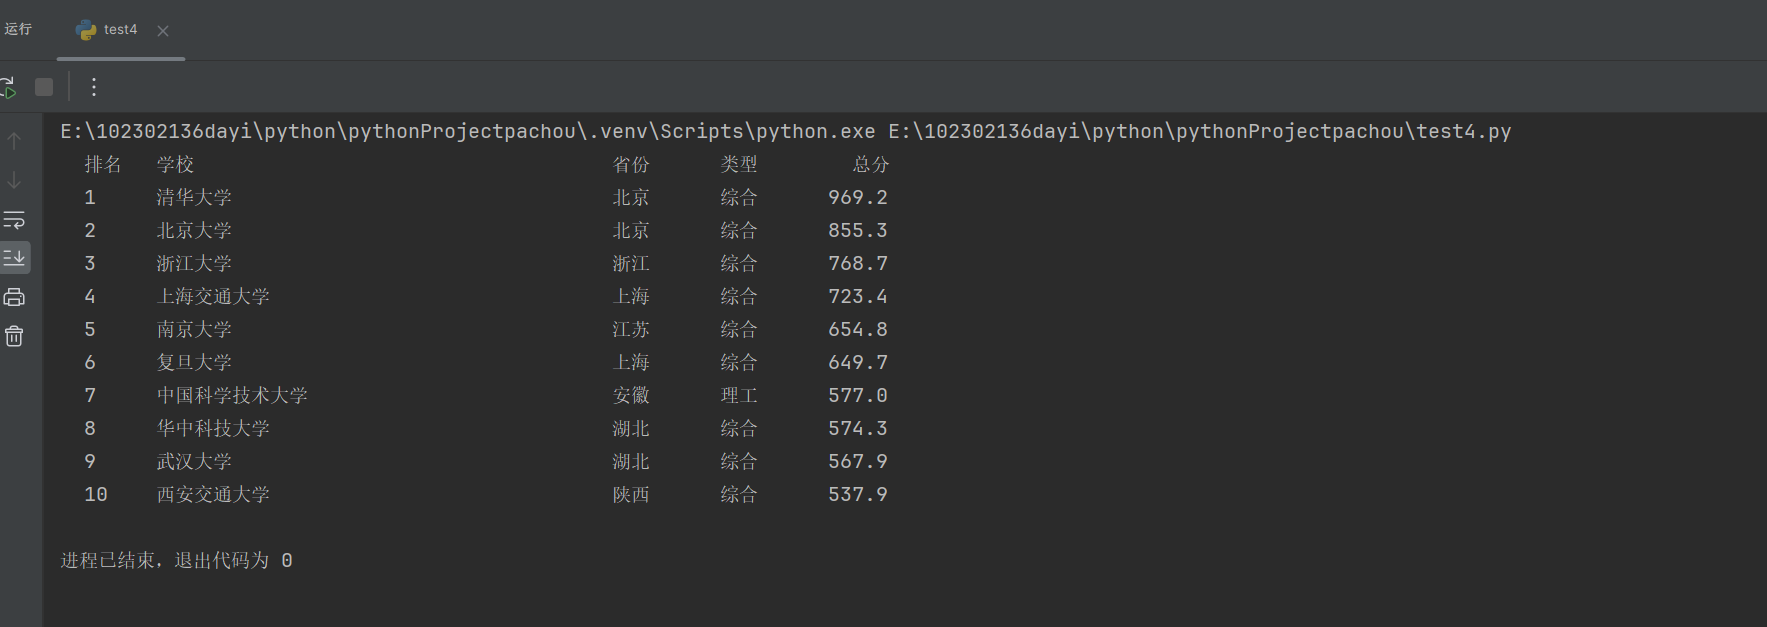Click province 陕西 in row 10
The height and width of the screenshot is (627, 1767).
631,494
